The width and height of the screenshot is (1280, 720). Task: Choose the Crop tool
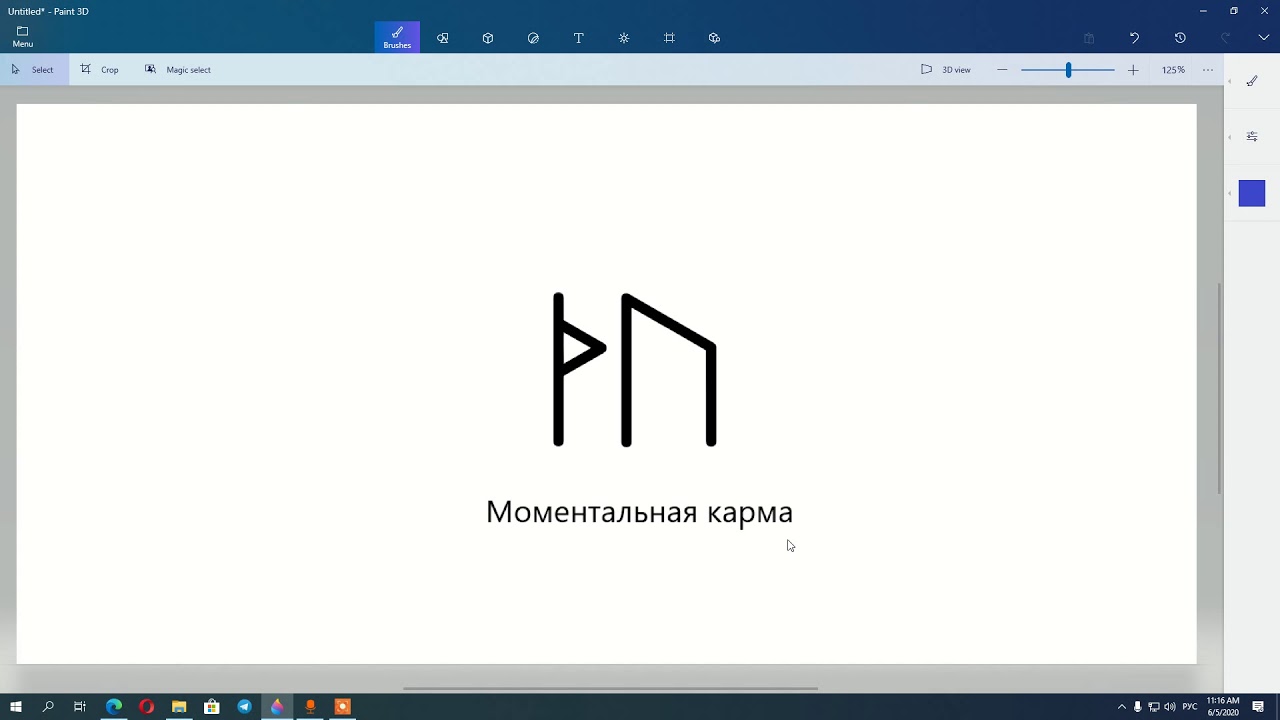coord(100,70)
